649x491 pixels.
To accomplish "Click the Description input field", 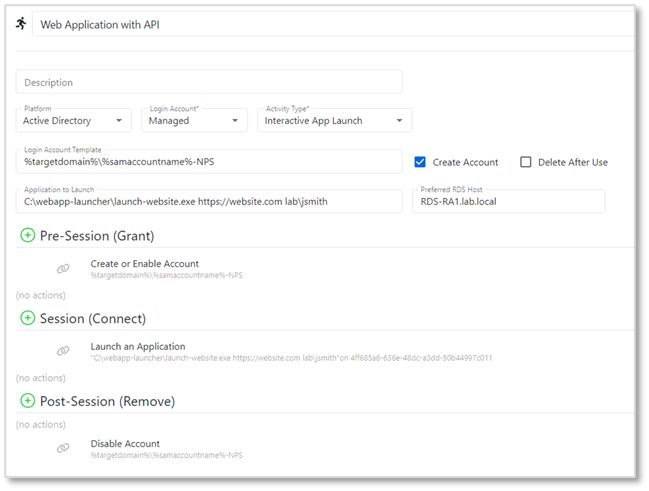I will pyautogui.click(x=209, y=82).
